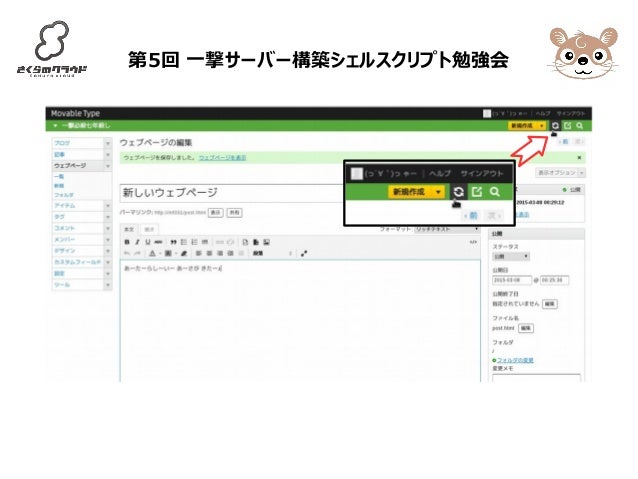Viewport: 638px width, 479px height.
Task: Insert a bulleted list in the editor
Action: [x=184, y=242]
